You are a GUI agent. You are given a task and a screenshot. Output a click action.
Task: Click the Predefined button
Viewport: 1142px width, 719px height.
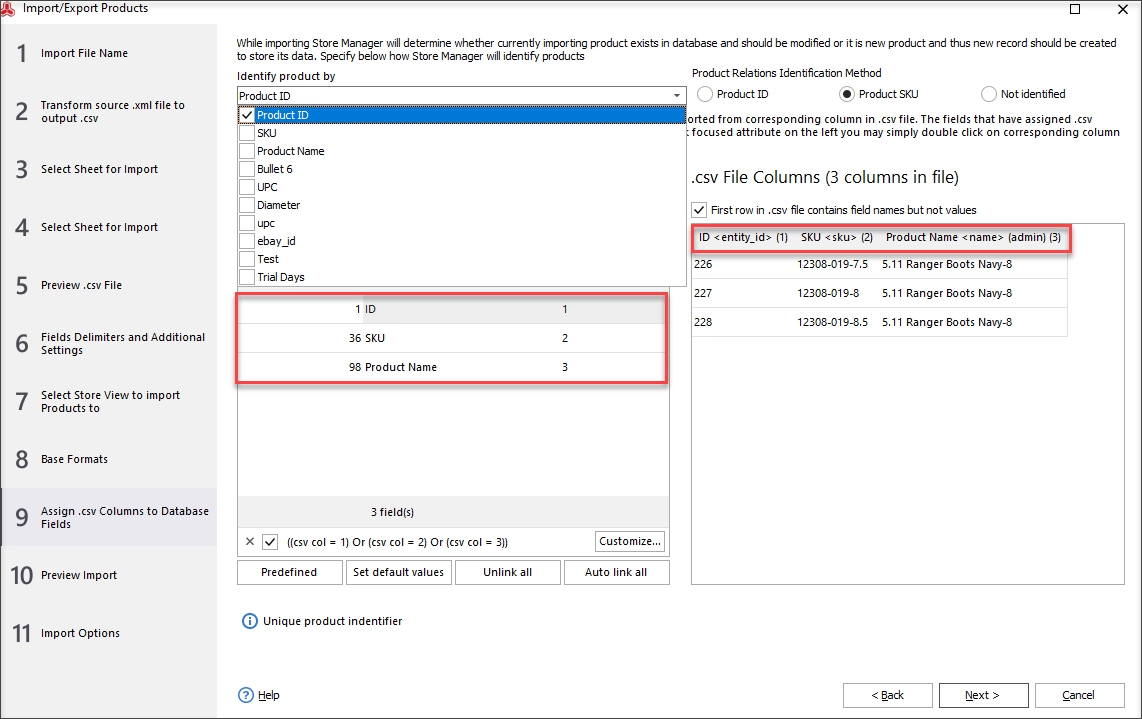point(289,572)
